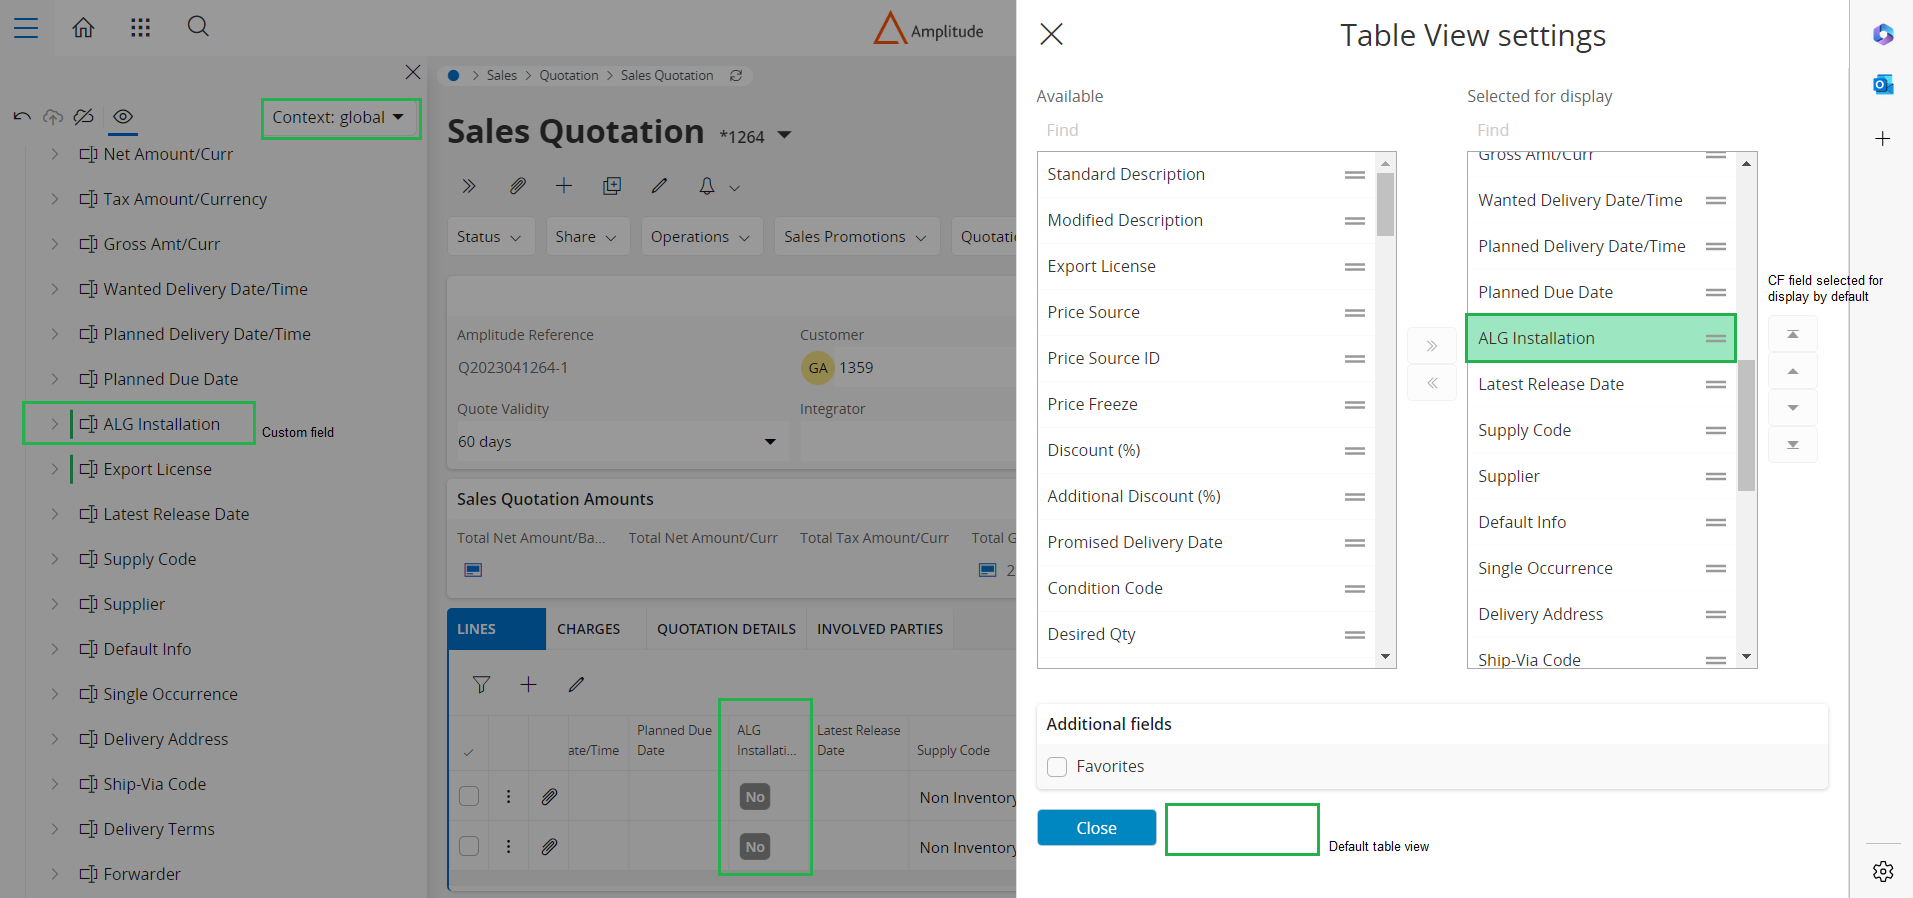Open the filter icon in Lines tab

481,685
